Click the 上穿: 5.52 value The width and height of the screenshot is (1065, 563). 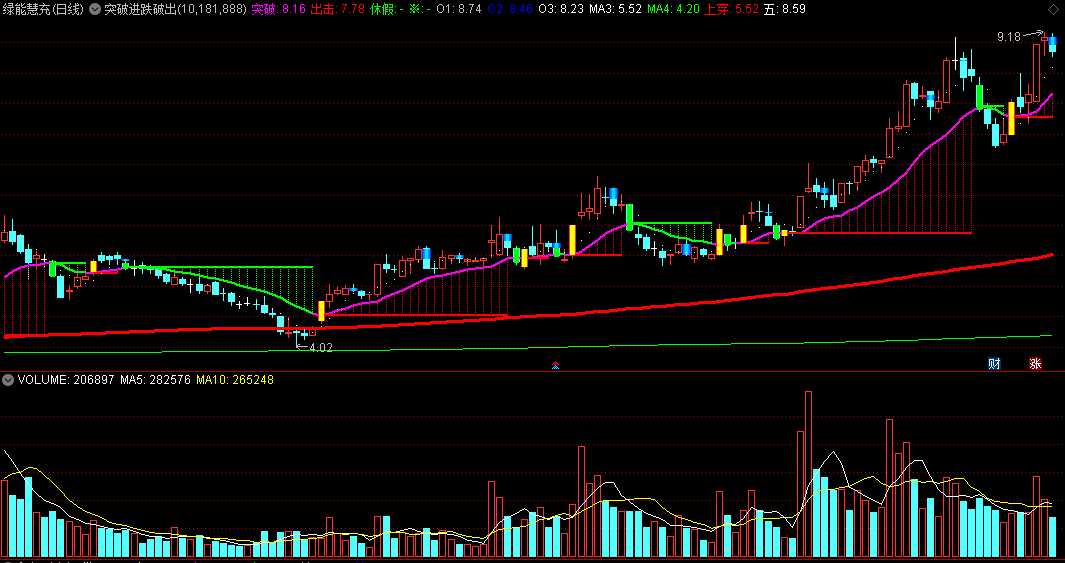(732, 10)
